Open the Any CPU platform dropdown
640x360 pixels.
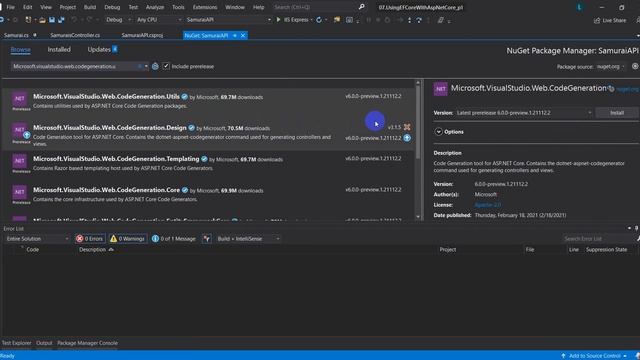(x=159, y=20)
